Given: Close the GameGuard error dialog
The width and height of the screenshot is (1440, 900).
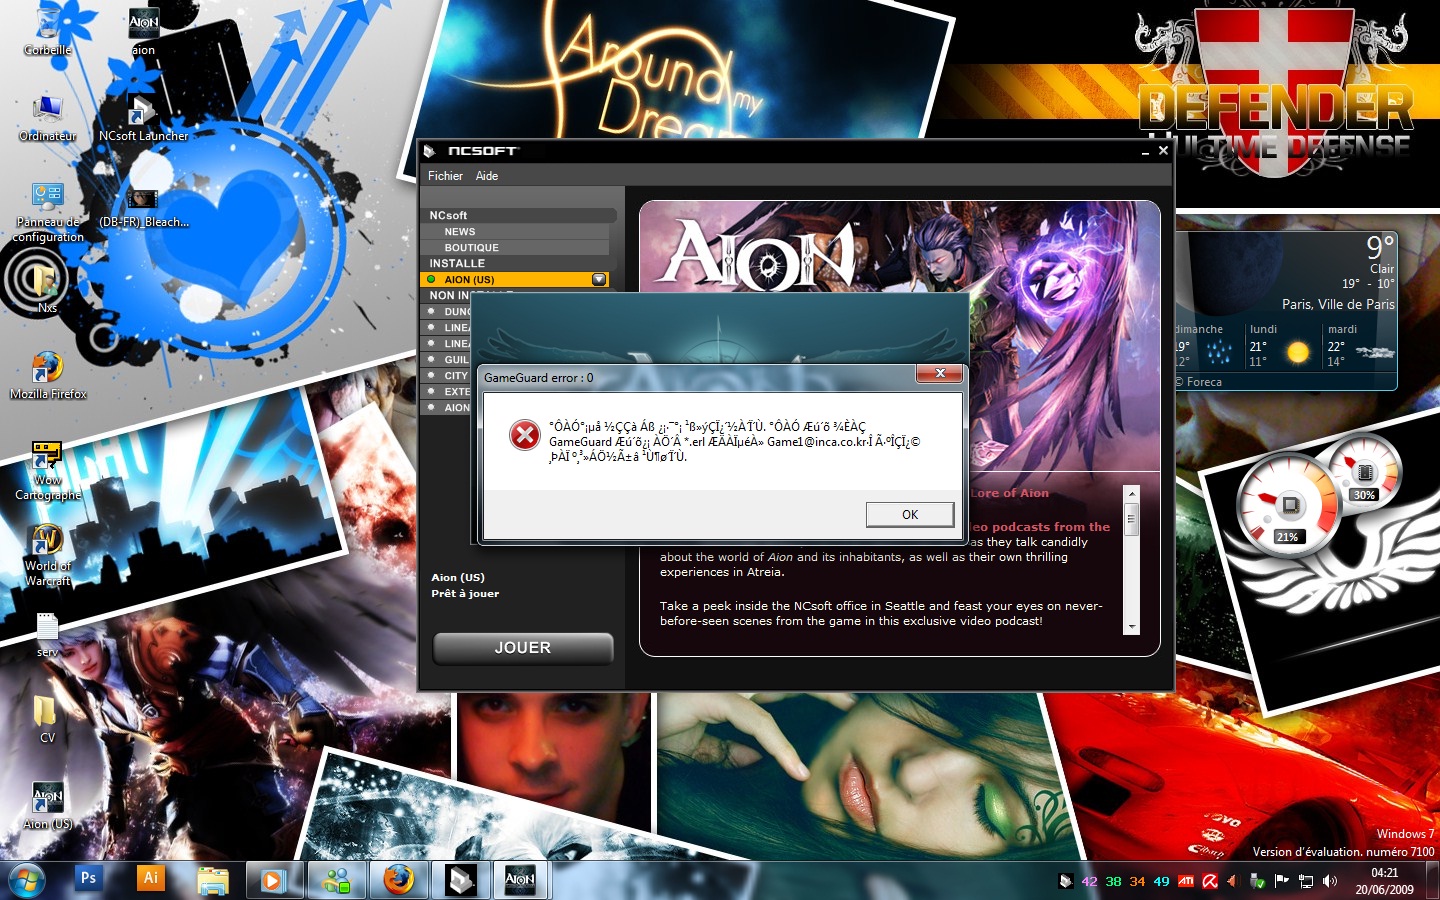Looking at the screenshot, I should [x=940, y=373].
